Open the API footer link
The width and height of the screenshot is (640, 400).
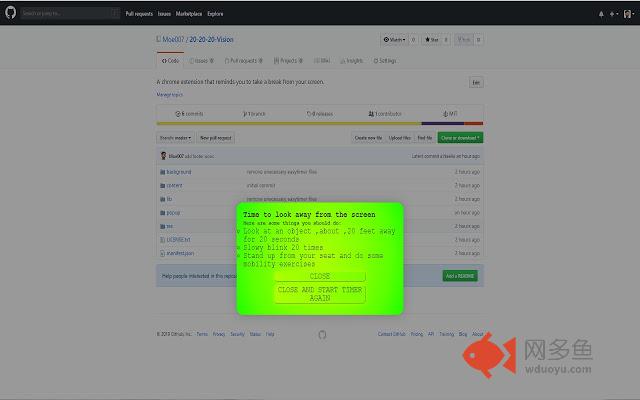point(431,334)
